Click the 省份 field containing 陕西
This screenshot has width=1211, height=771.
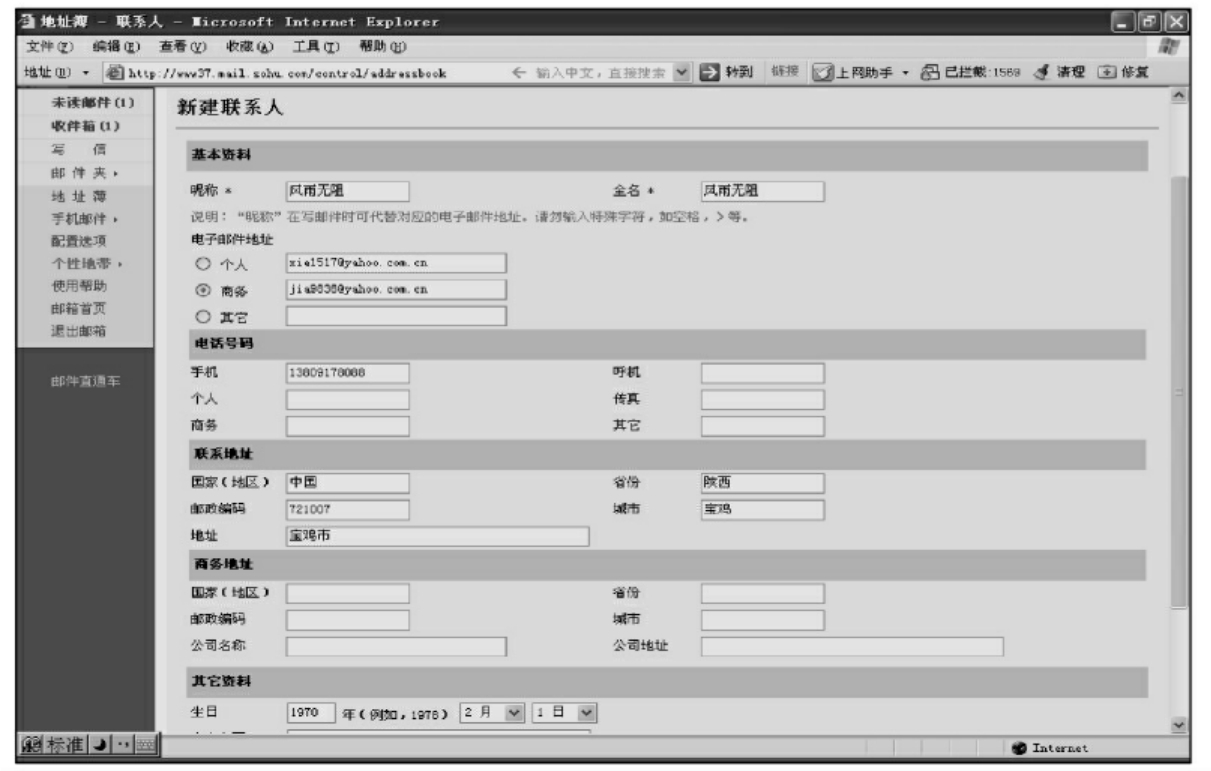762,483
